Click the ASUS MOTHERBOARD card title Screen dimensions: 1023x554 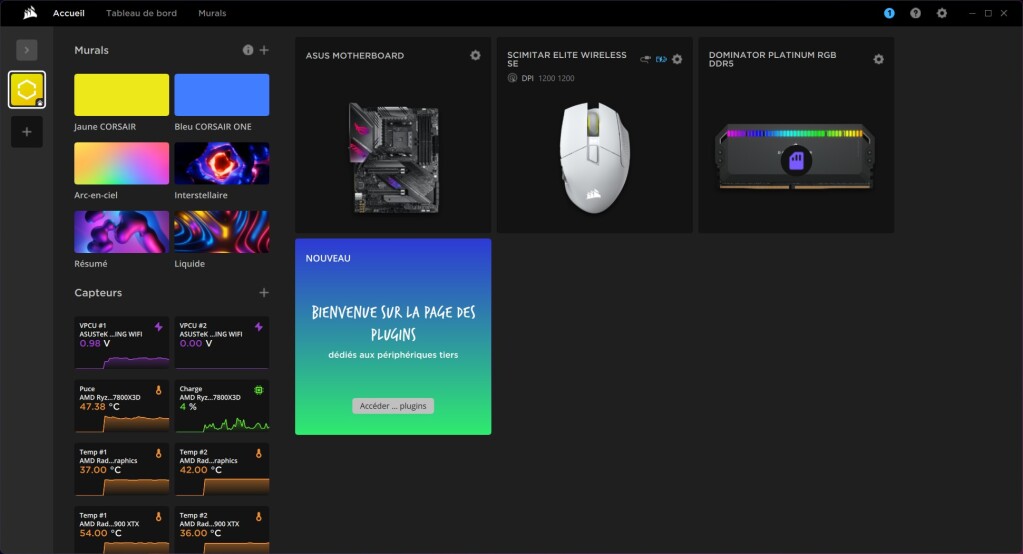point(355,55)
